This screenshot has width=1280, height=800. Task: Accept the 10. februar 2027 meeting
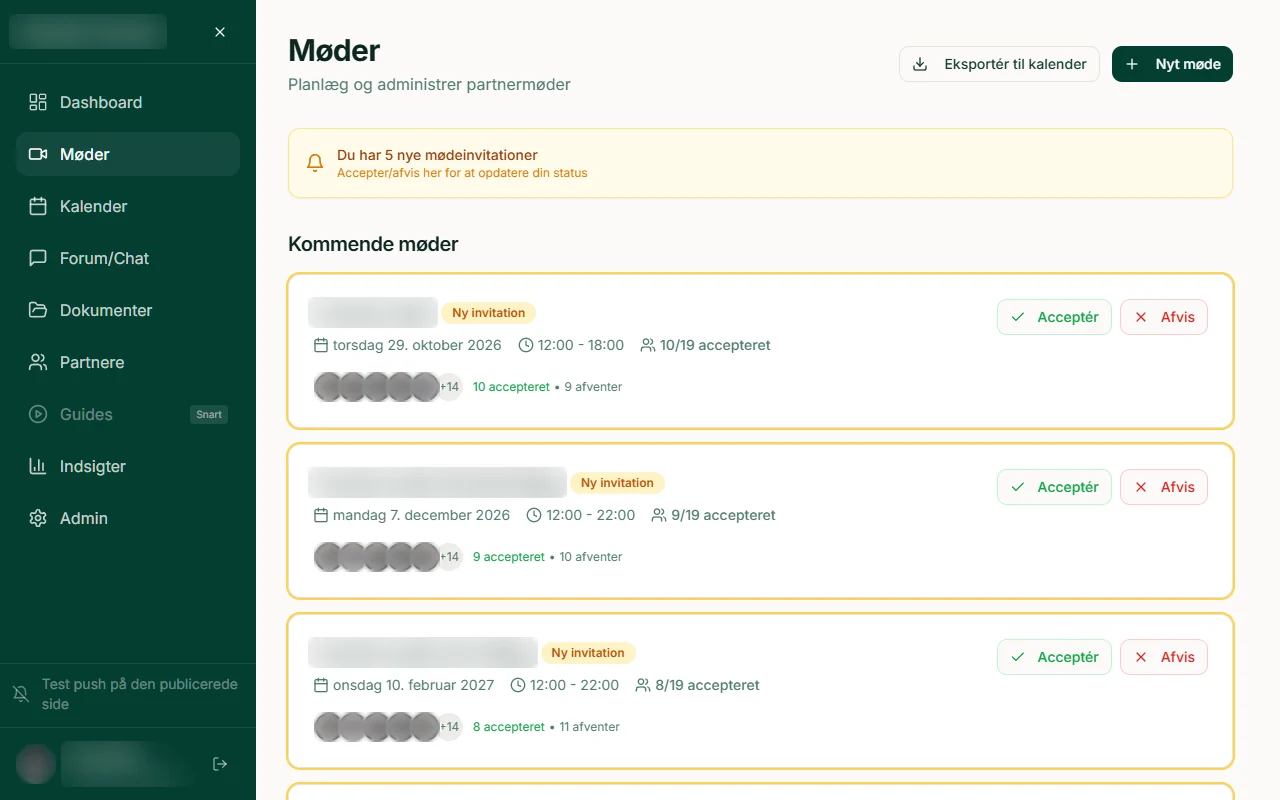tap(1054, 657)
